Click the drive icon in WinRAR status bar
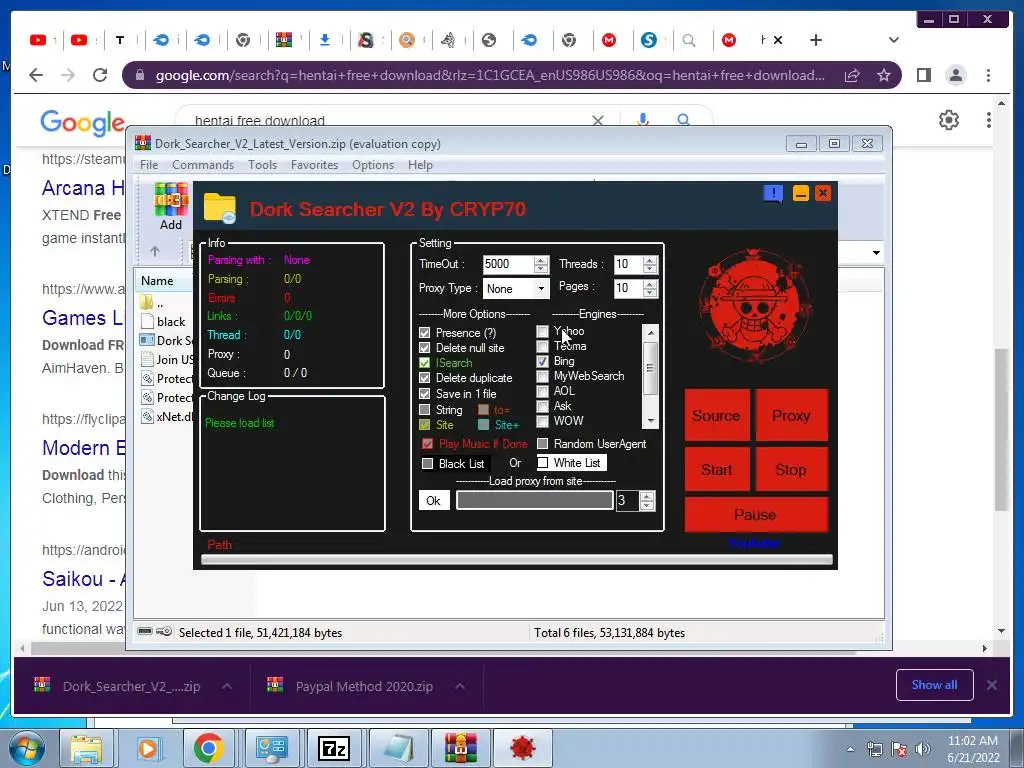The height and width of the screenshot is (768, 1024). 146,632
